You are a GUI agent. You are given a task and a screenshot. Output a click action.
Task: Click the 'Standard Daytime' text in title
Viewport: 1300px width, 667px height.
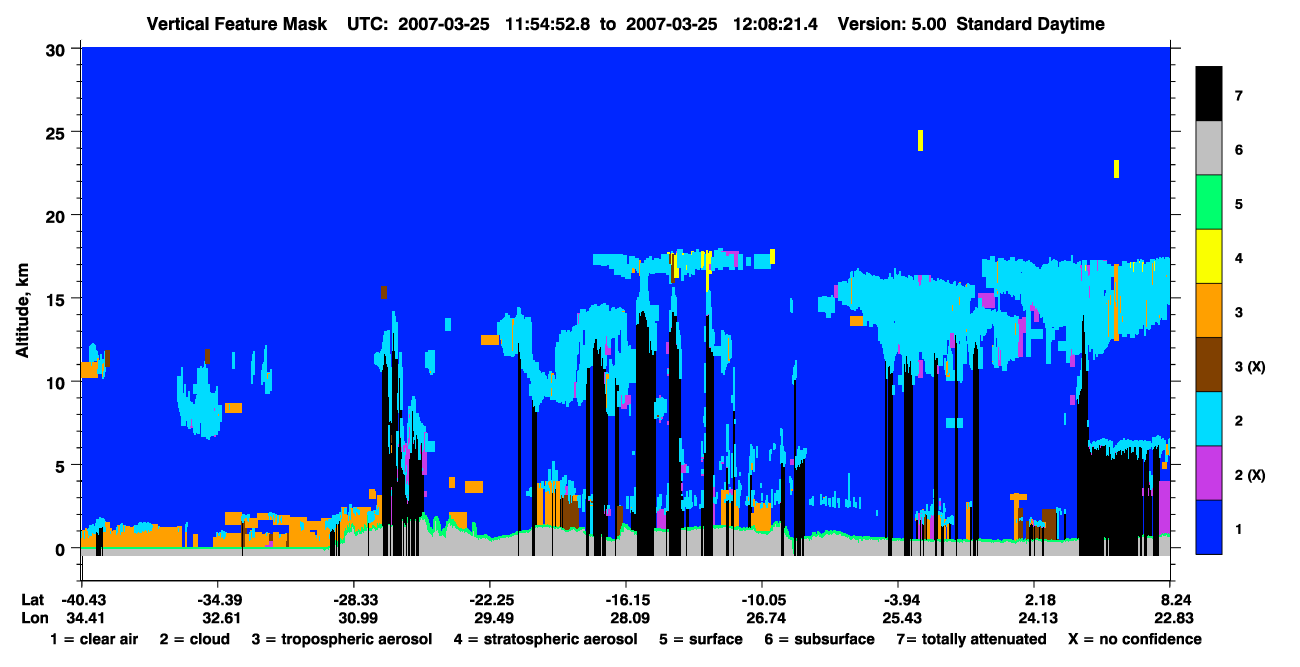[1031, 24]
